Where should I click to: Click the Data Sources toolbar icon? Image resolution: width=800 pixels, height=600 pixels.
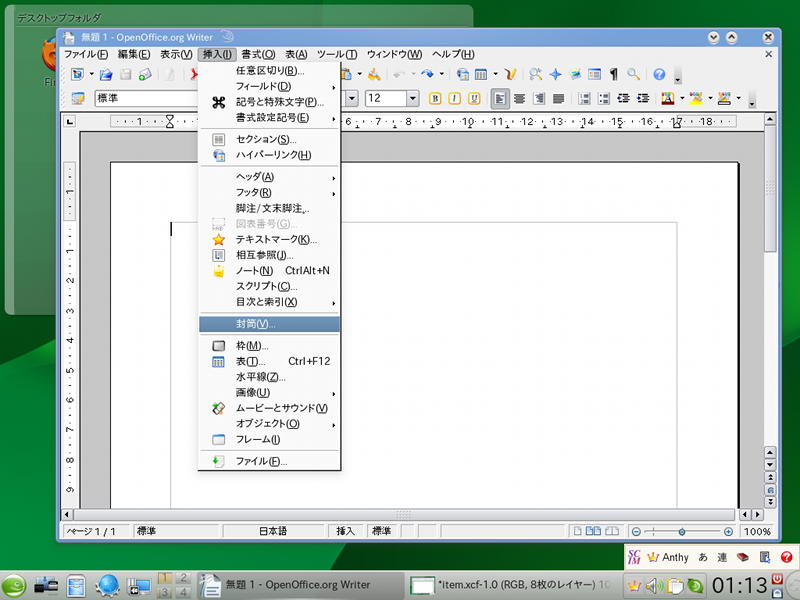(594, 74)
